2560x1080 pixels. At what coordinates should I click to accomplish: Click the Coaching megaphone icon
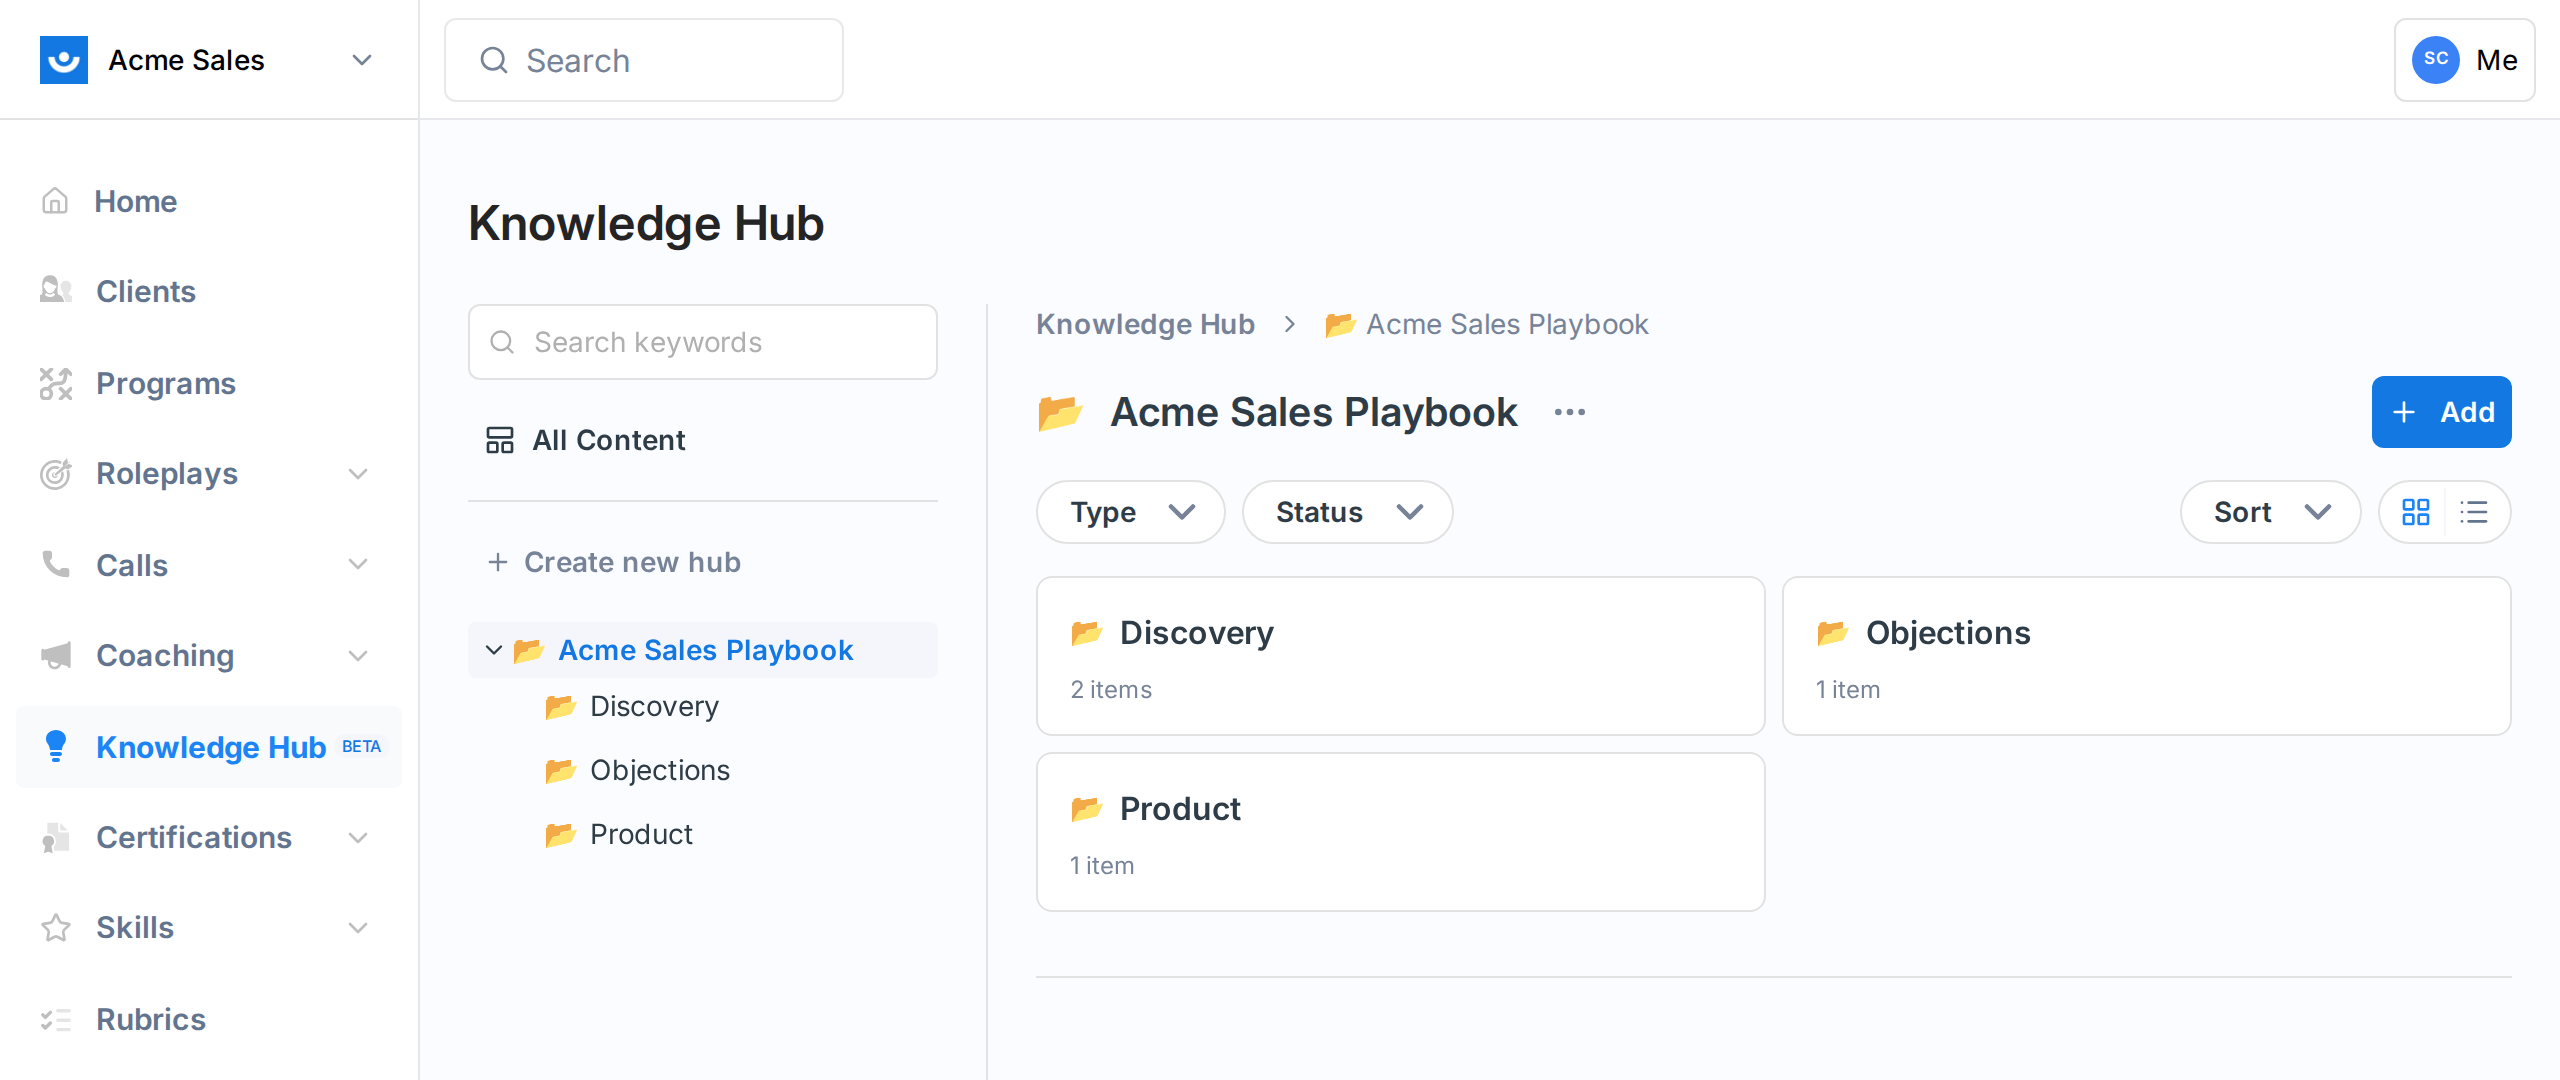click(56, 655)
